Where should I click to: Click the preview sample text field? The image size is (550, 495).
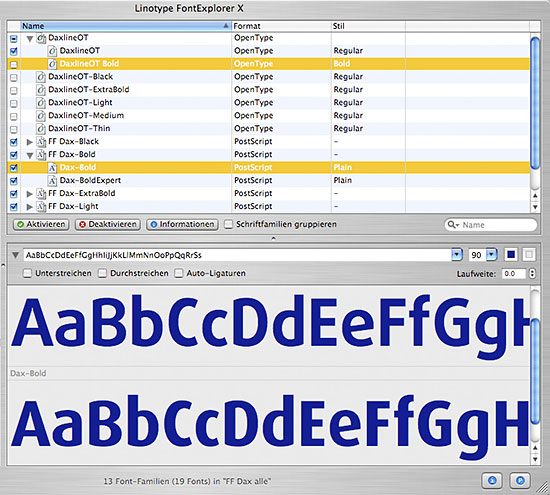pyautogui.click(x=238, y=255)
